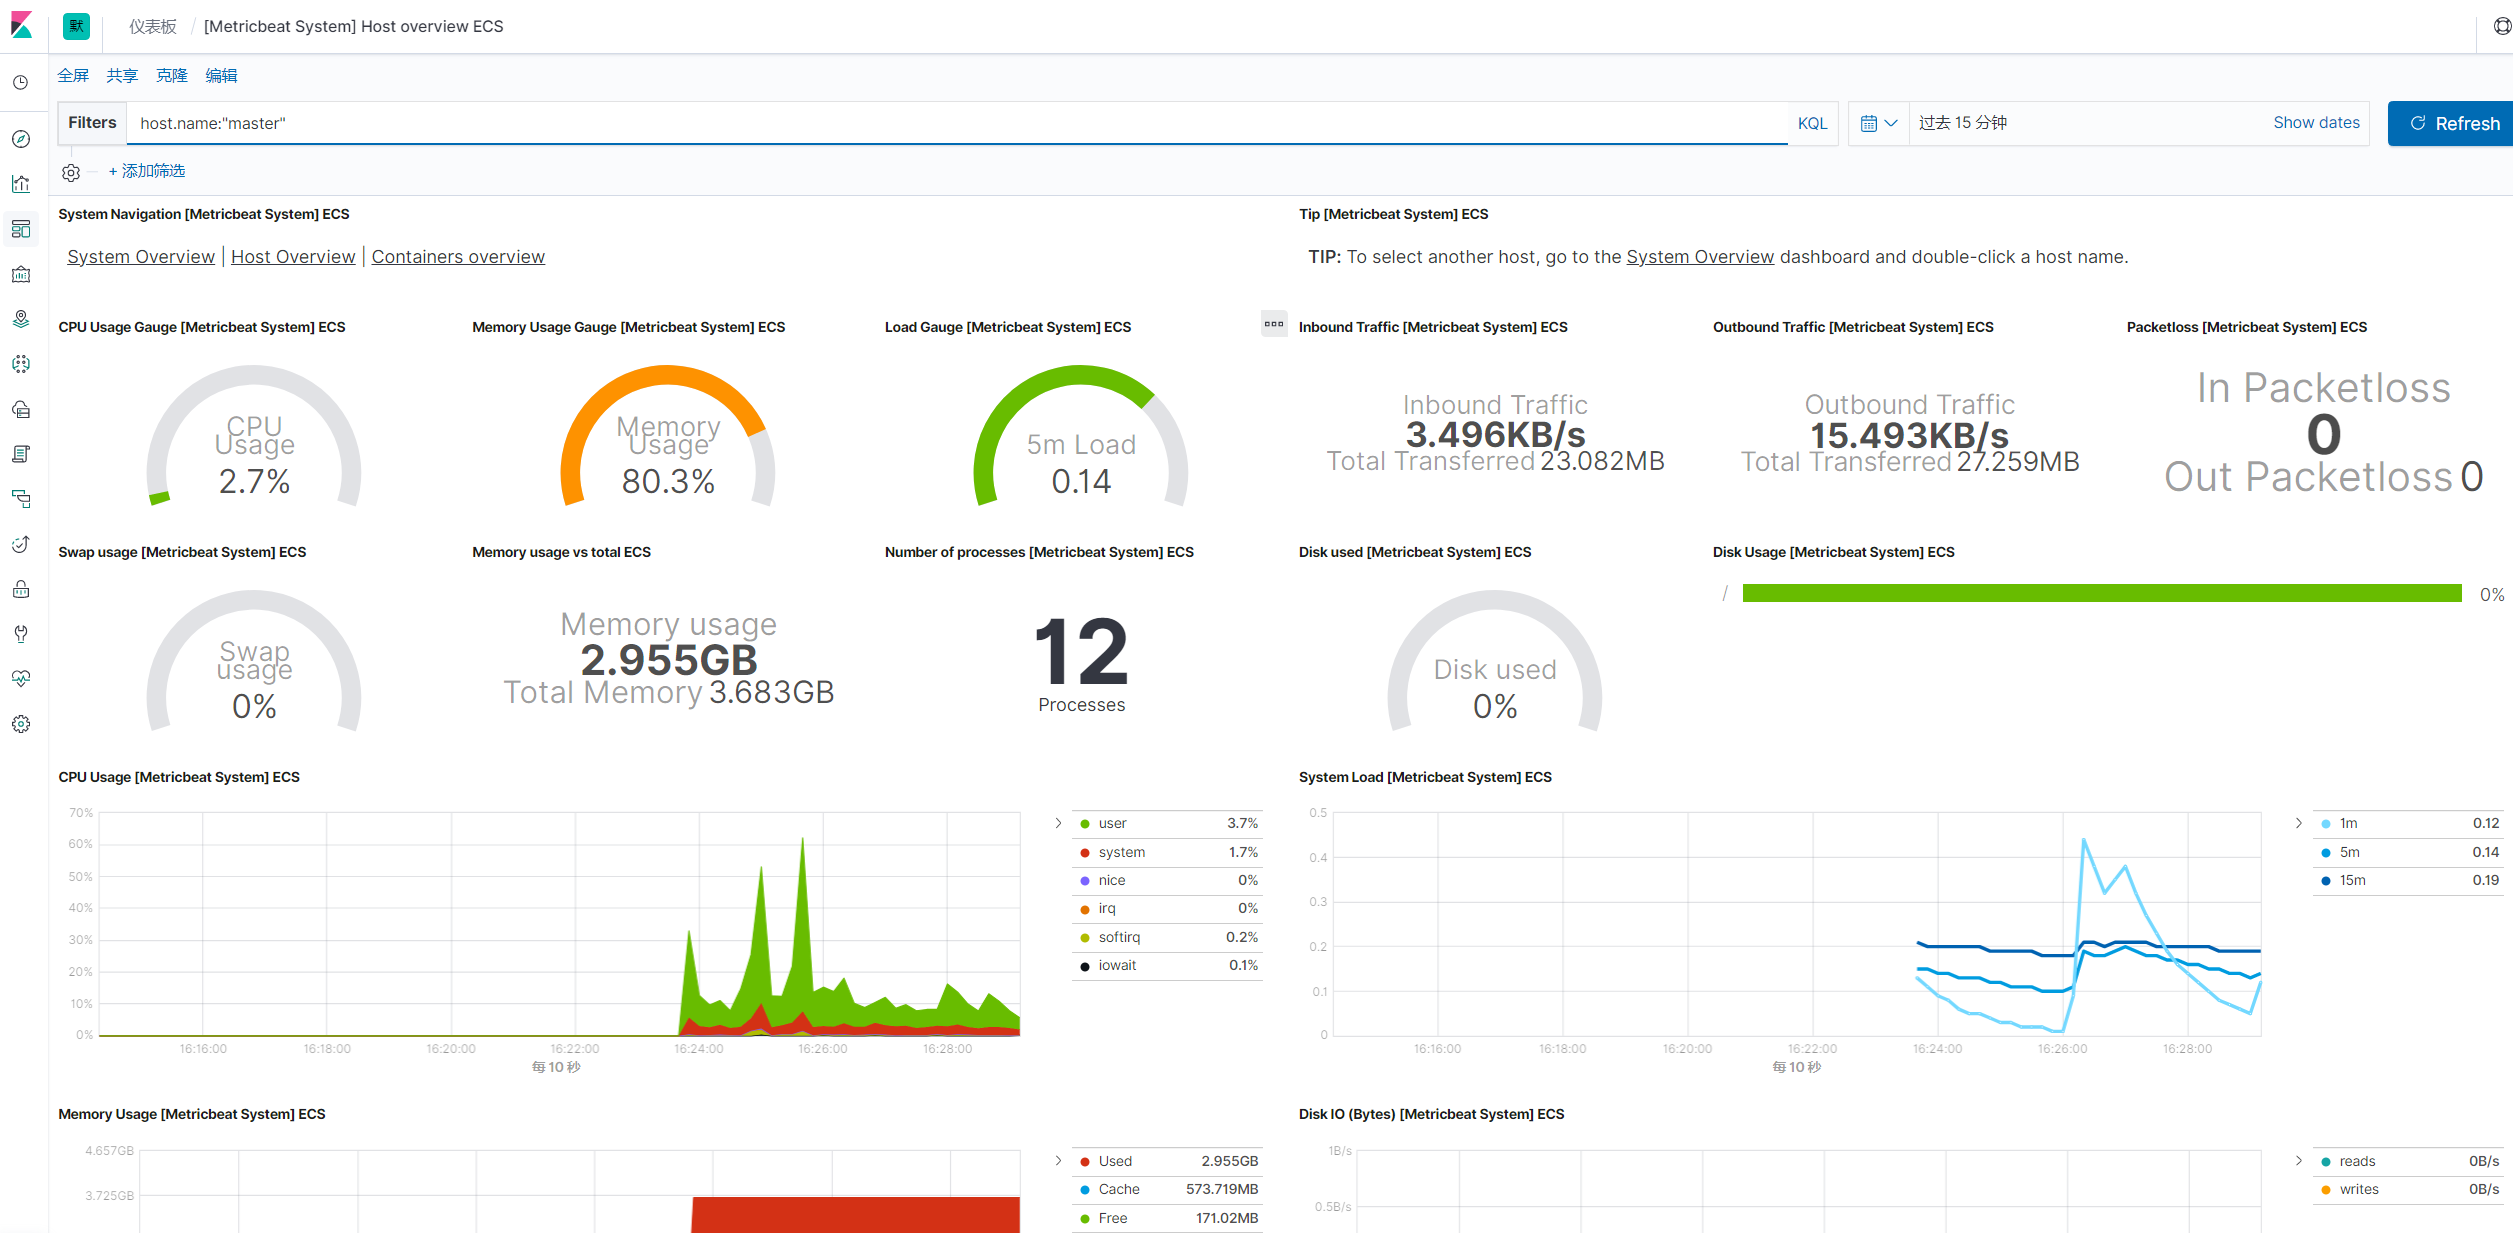Viewport: 2513px width, 1233px height.
Task: Open Load Gauge panel options menu
Action: 1273,324
